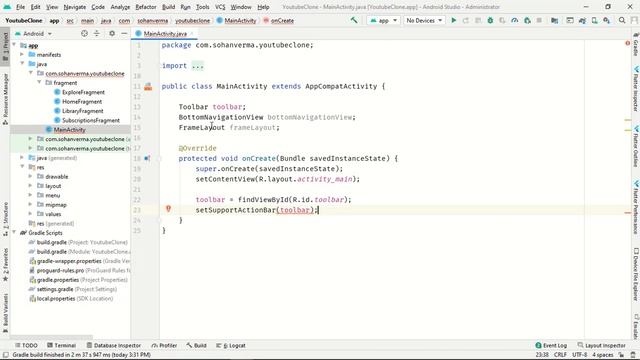Open the No Devices selector dropdown
Viewport: 640px width, 360px height.
click(x=424, y=20)
